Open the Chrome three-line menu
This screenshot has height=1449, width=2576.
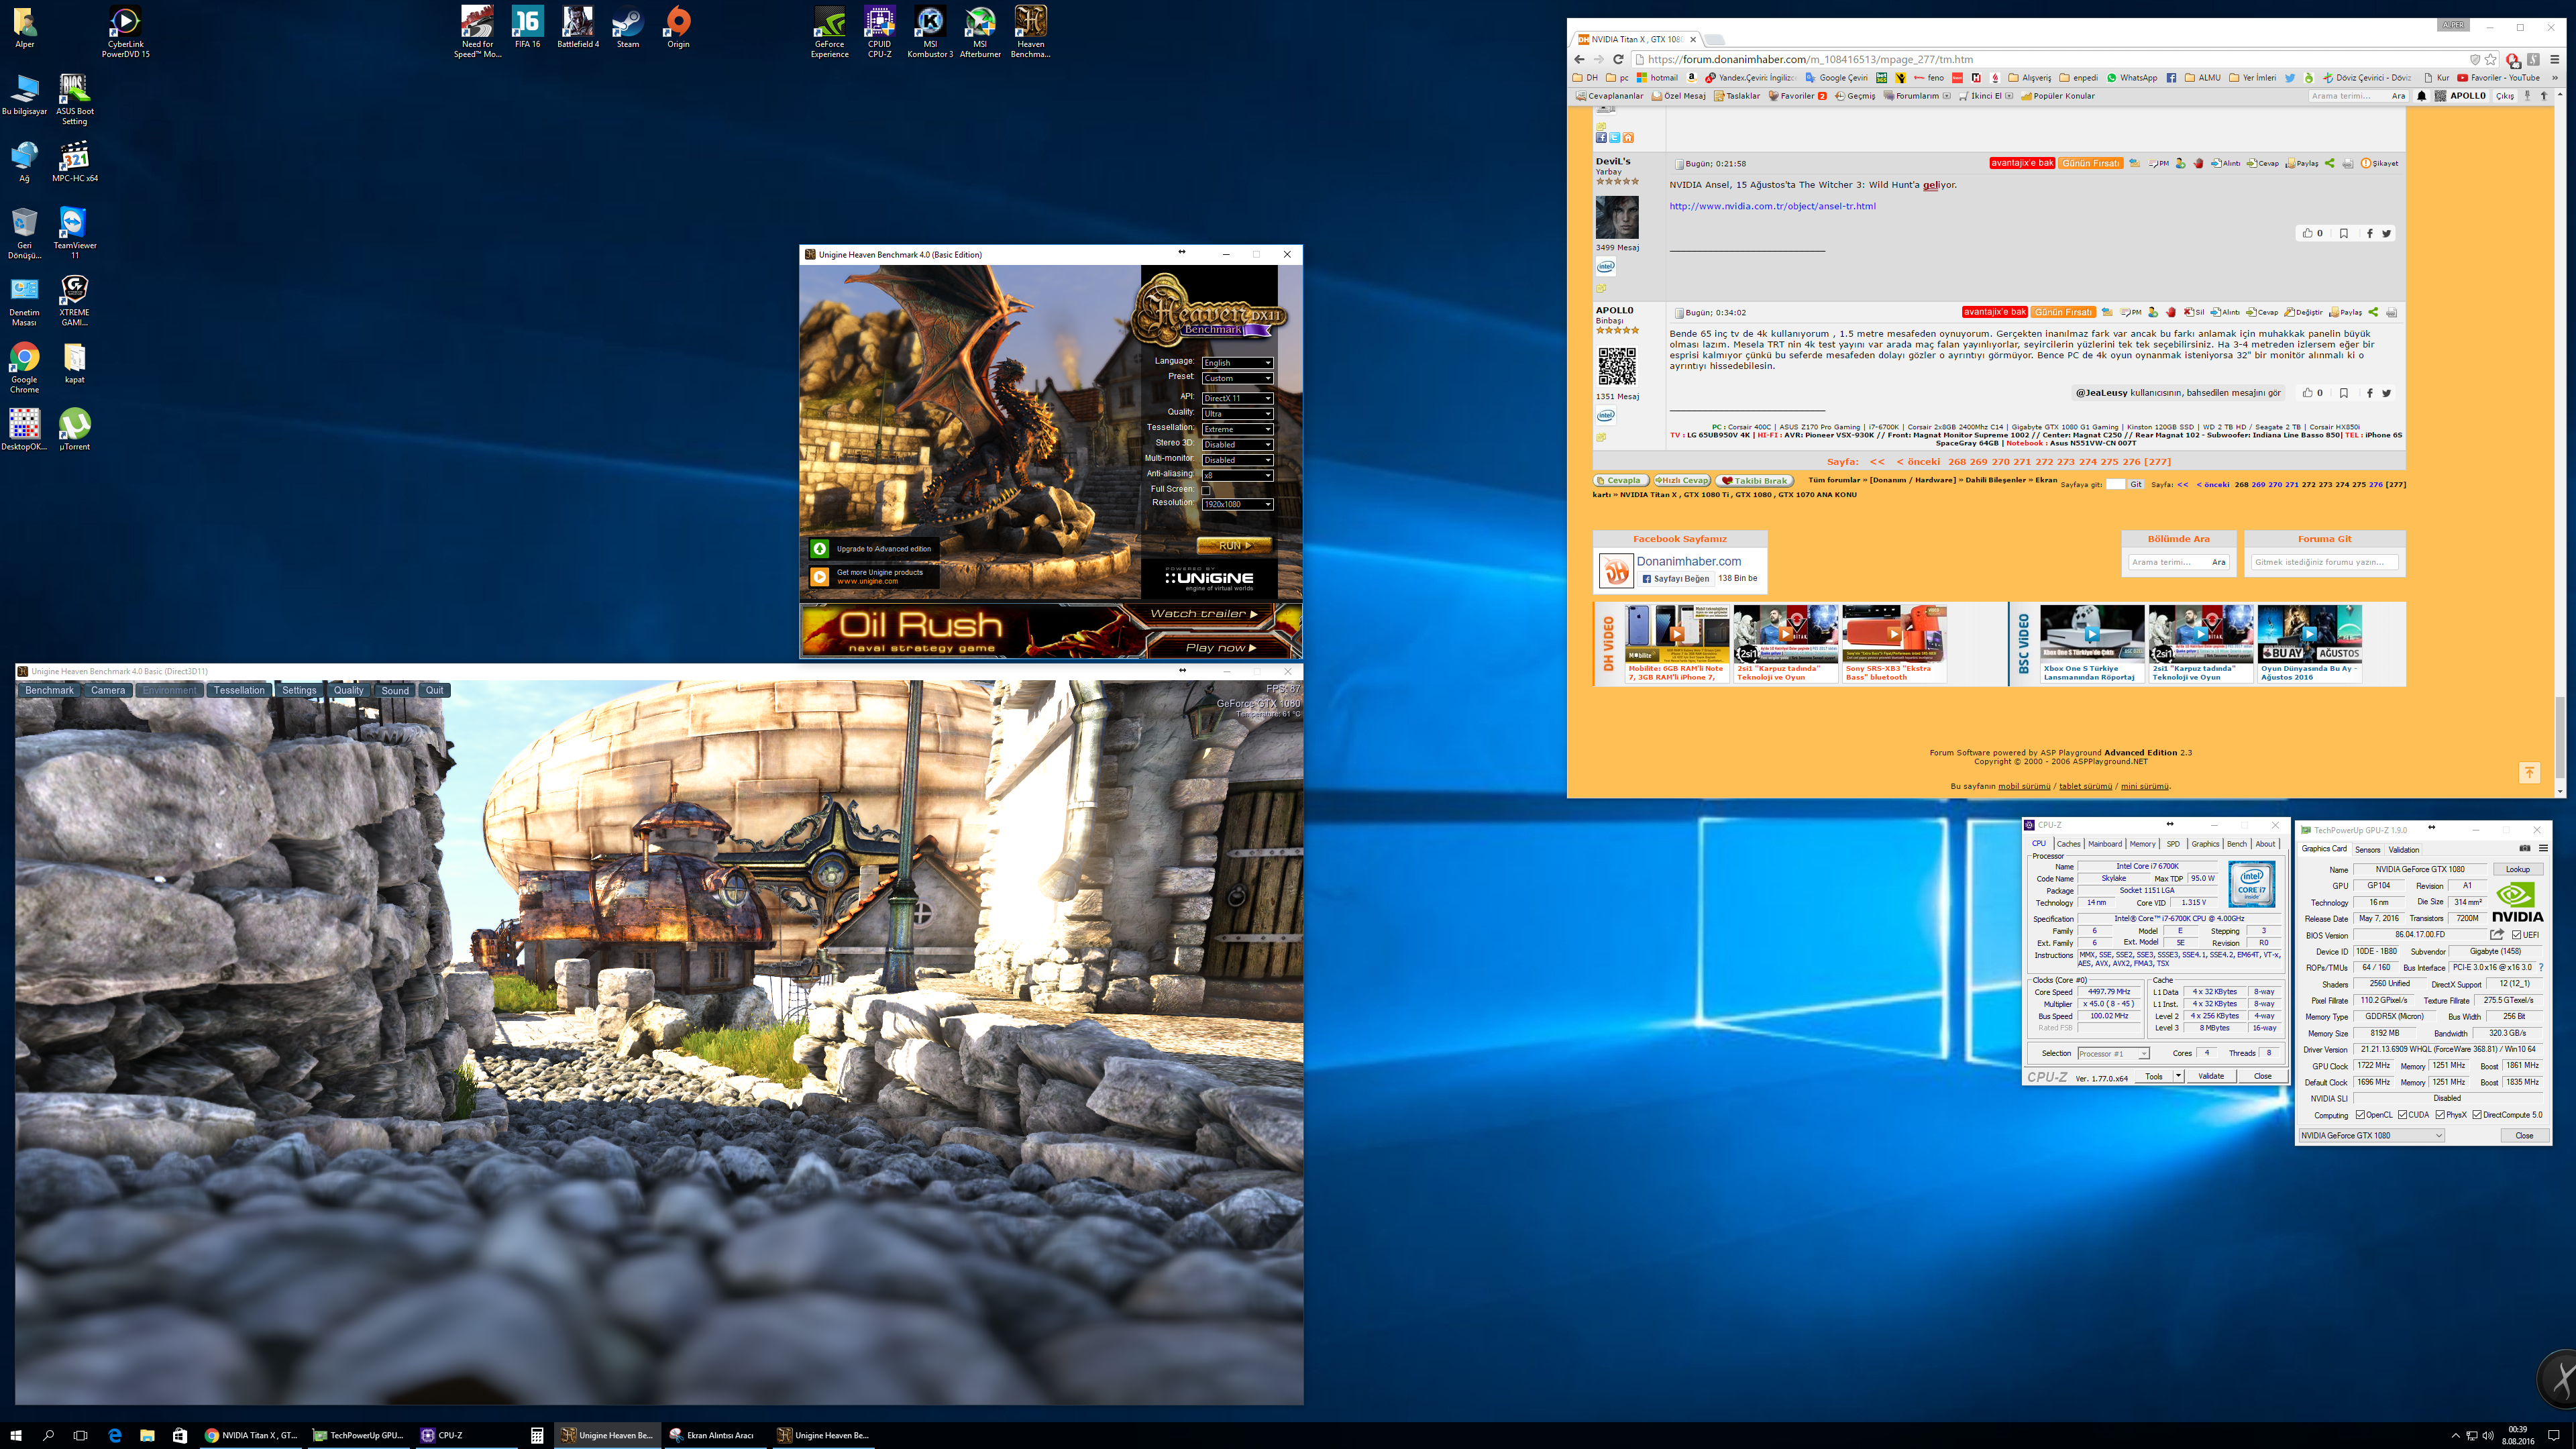[2554, 59]
